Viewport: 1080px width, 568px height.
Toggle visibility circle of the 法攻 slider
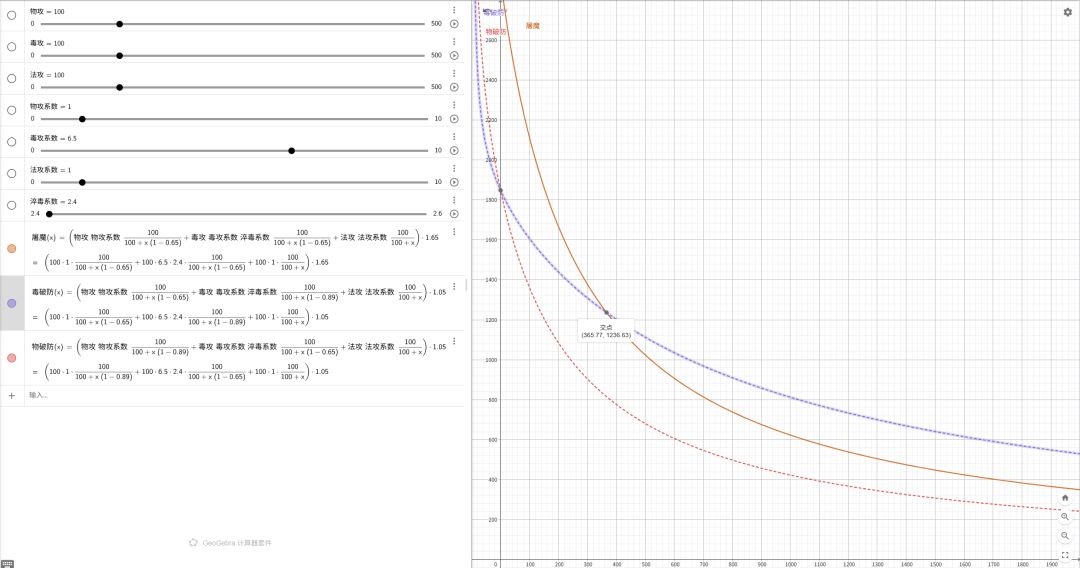[12, 78]
